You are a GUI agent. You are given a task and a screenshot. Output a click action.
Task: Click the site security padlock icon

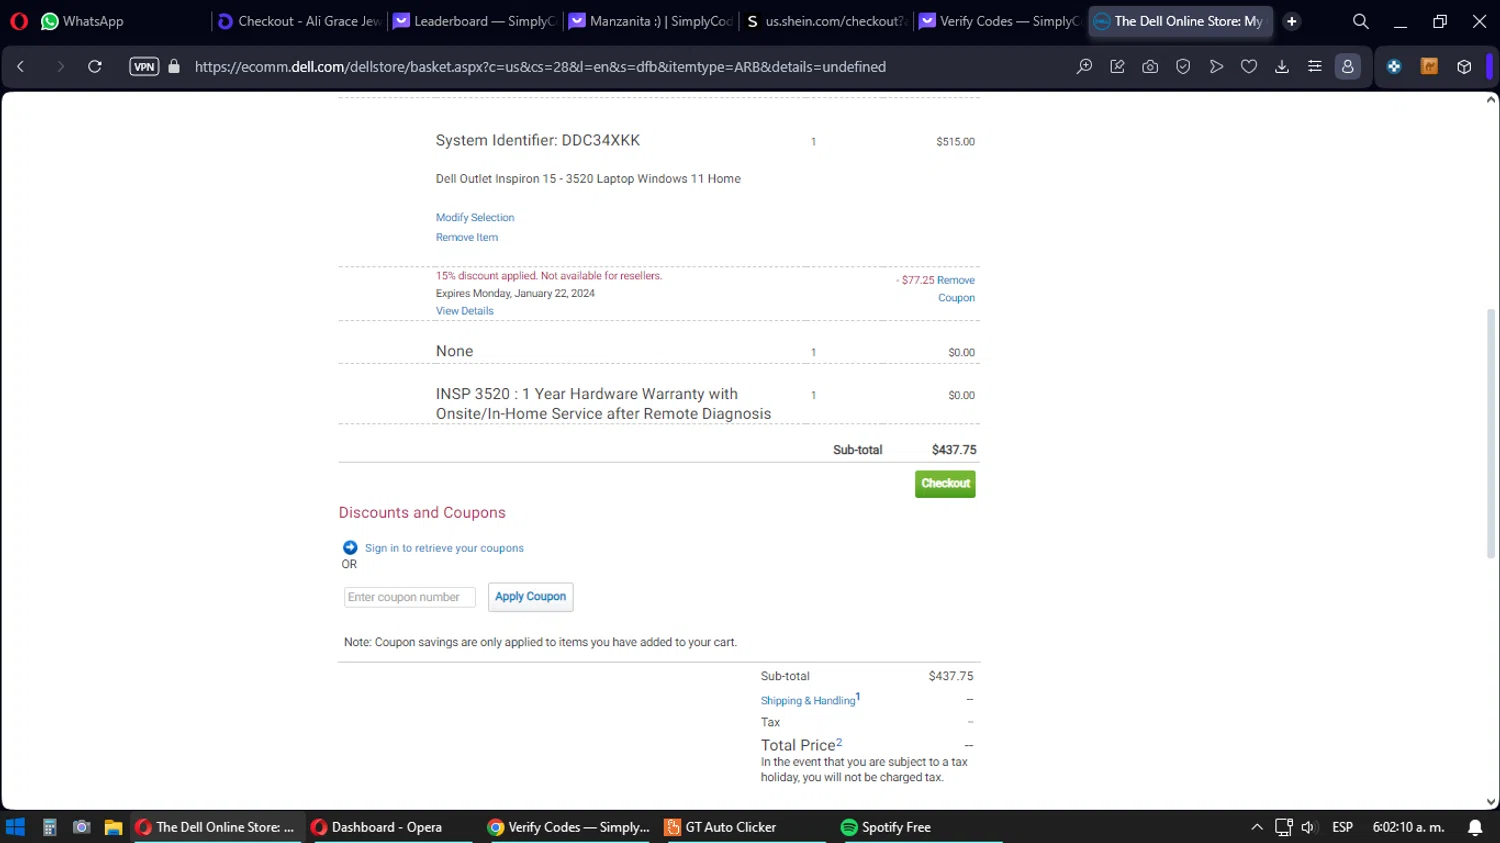pos(174,66)
